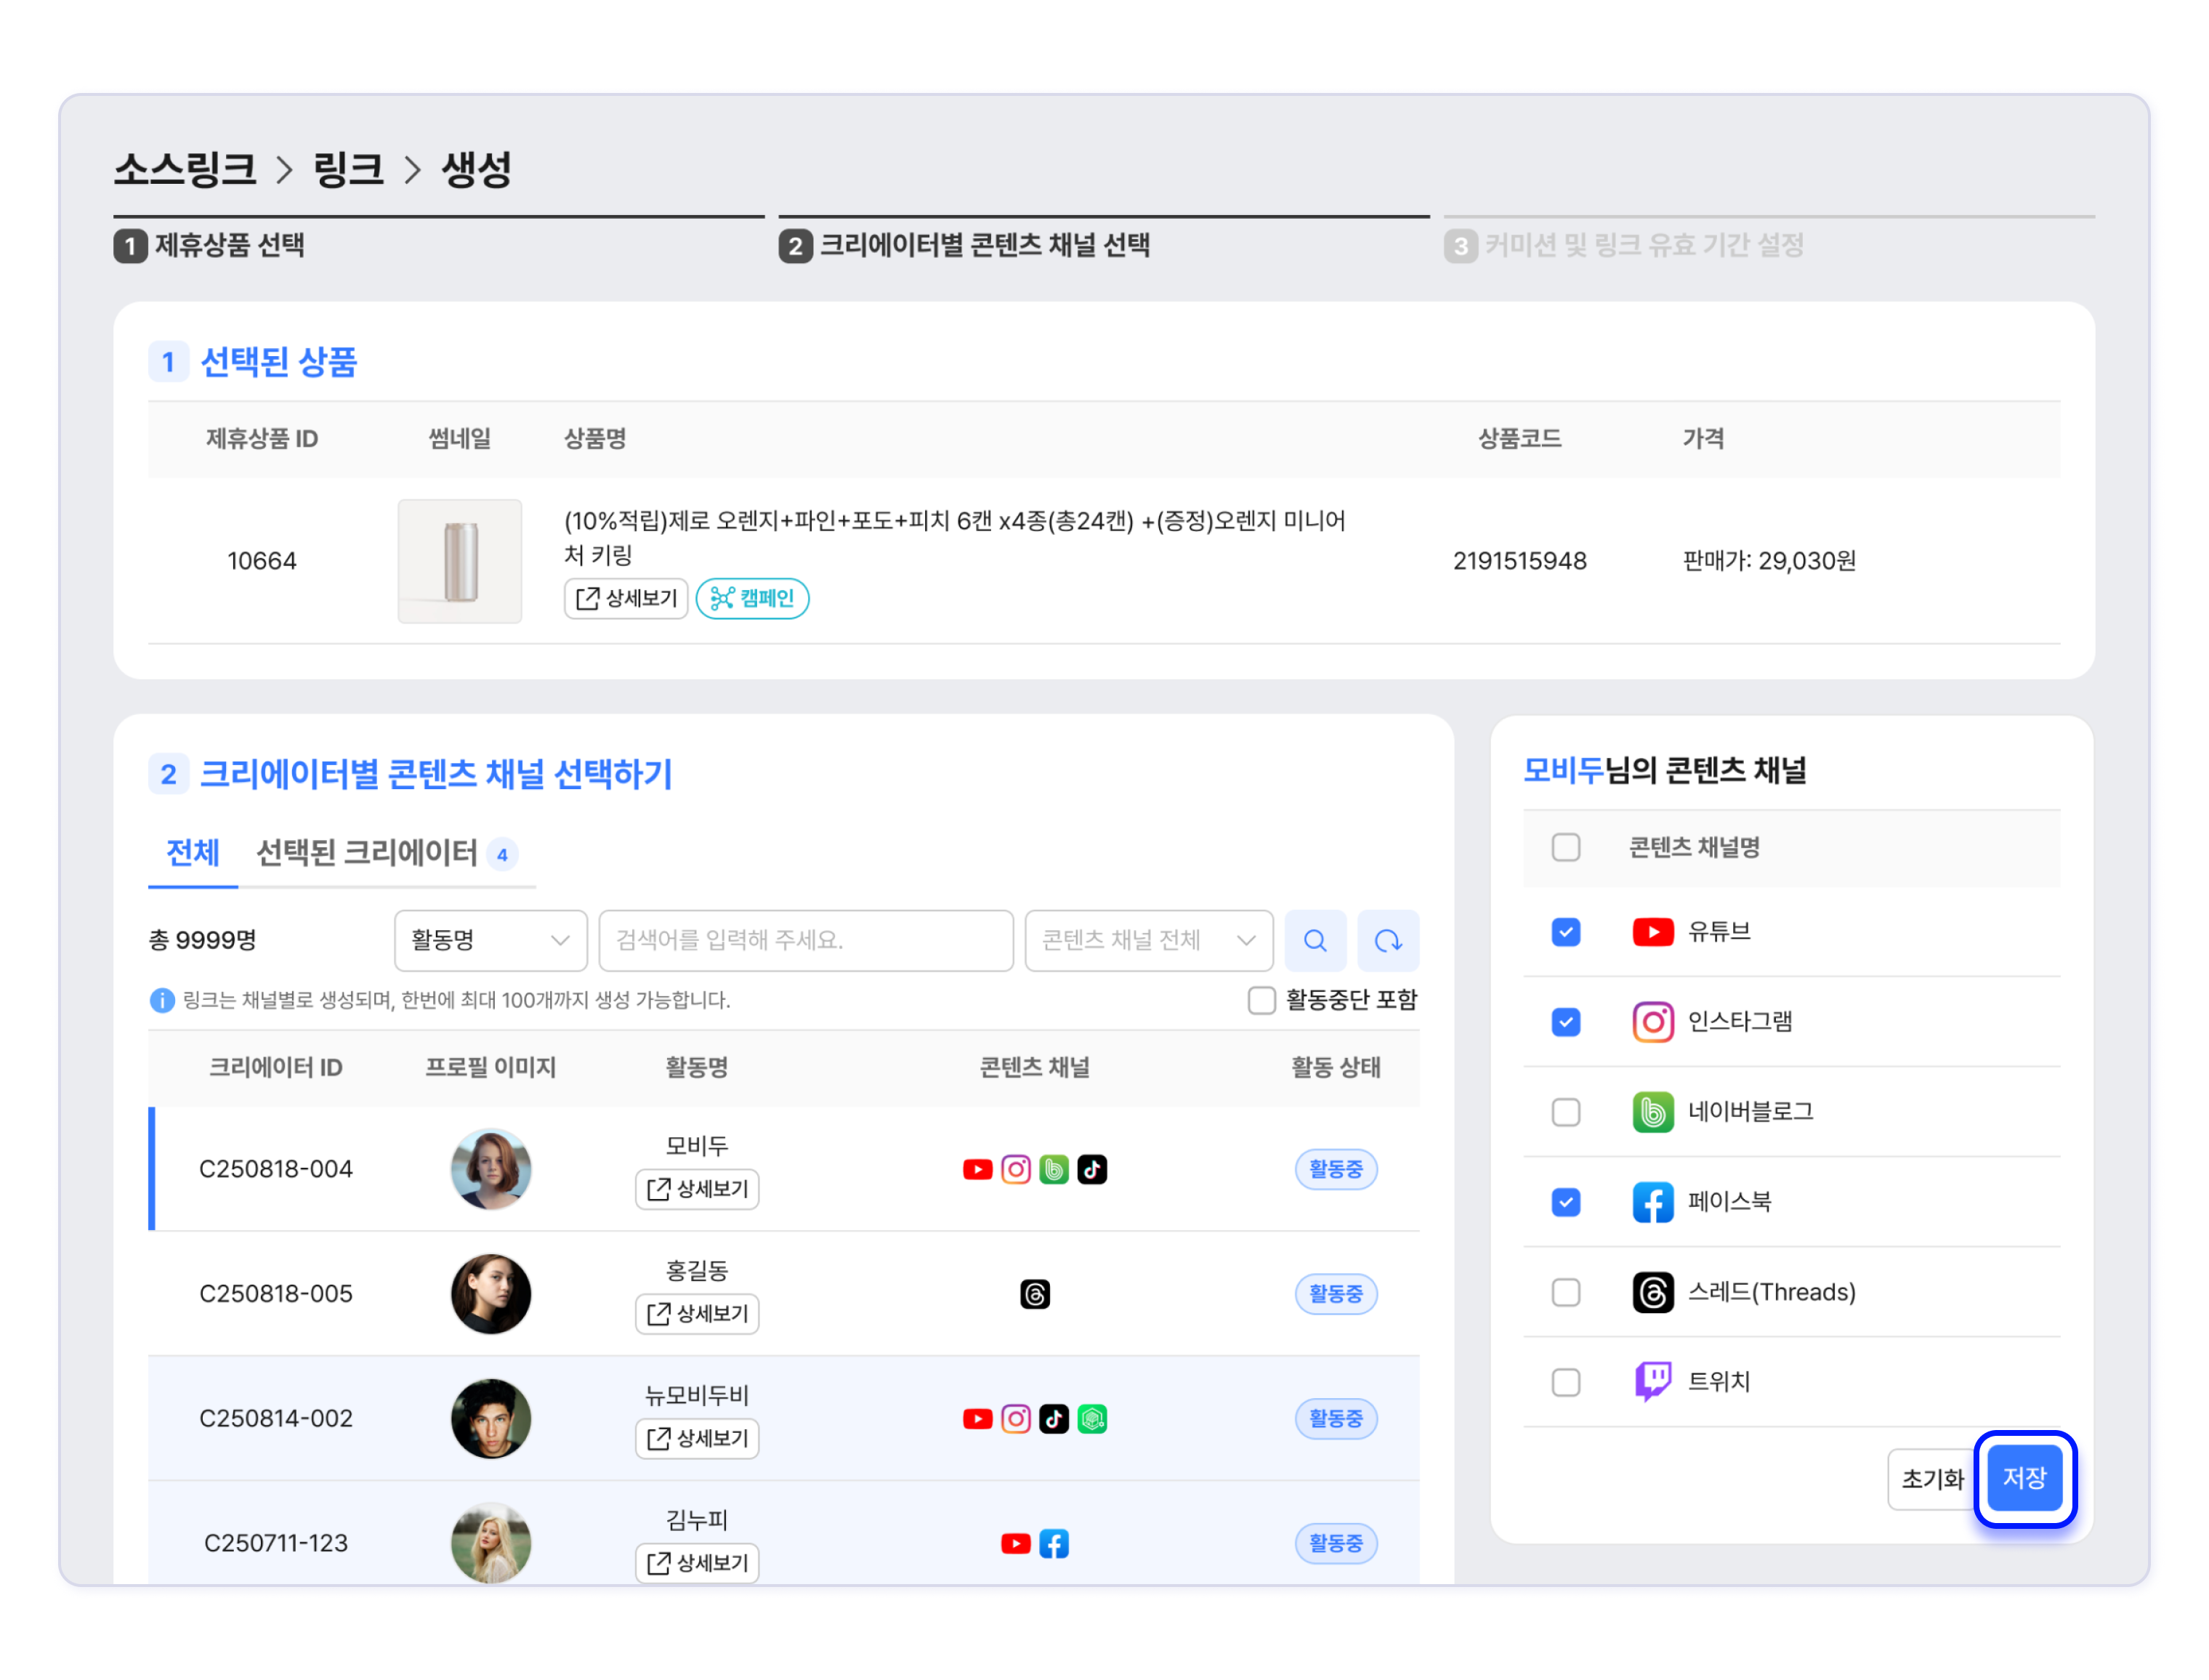The image size is (2209, 1680).
Task: Click the product can thumbnail image
Action: [459, 561]
